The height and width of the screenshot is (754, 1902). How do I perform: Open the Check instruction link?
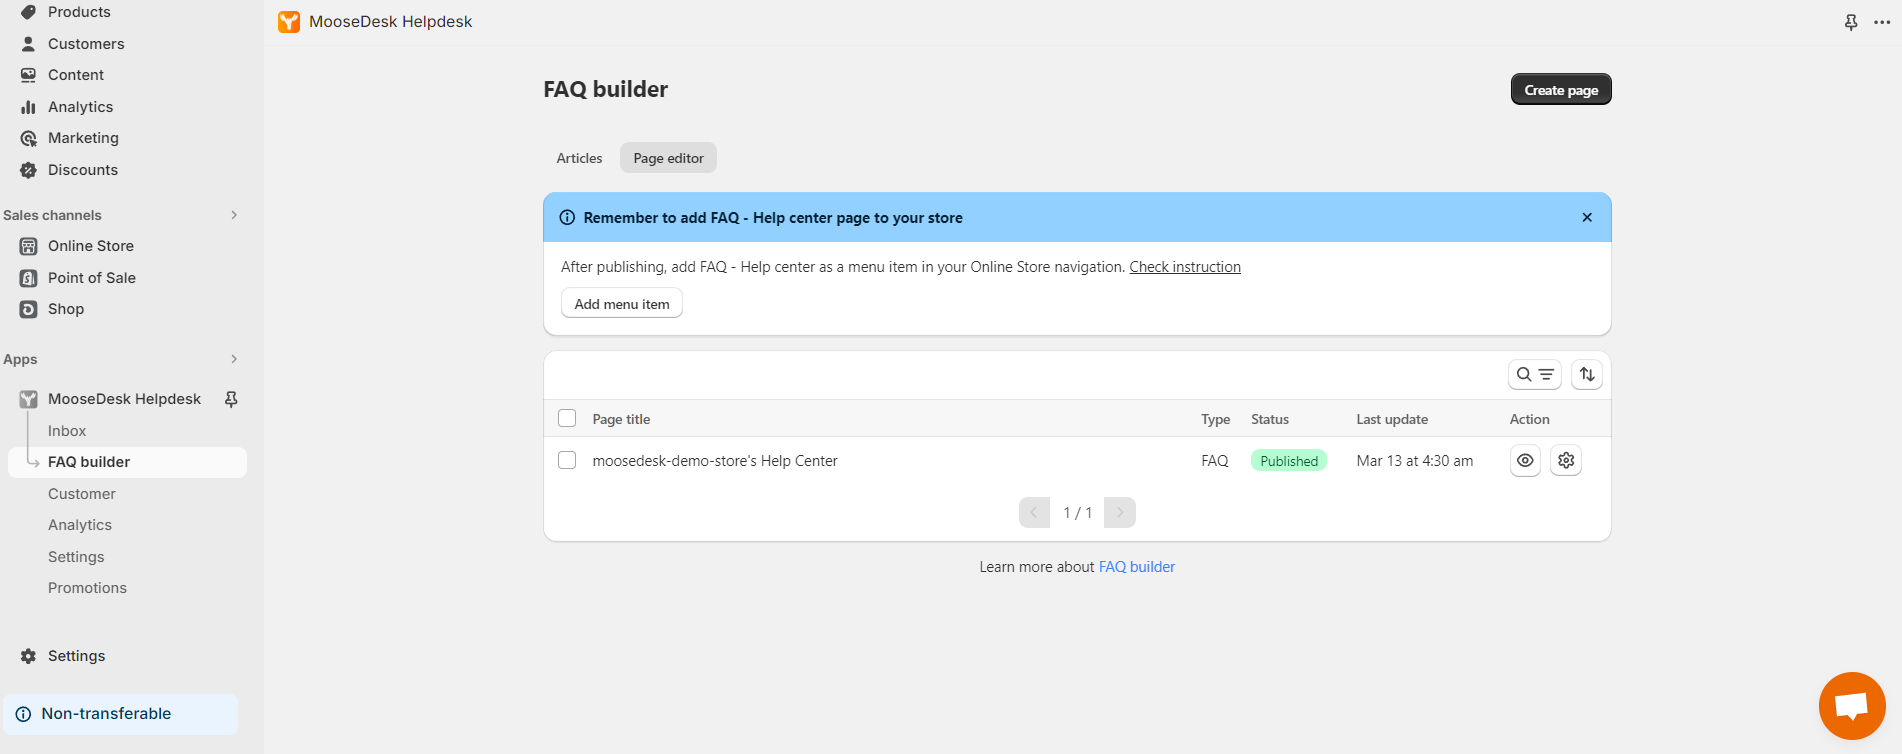click(1185, 267)
